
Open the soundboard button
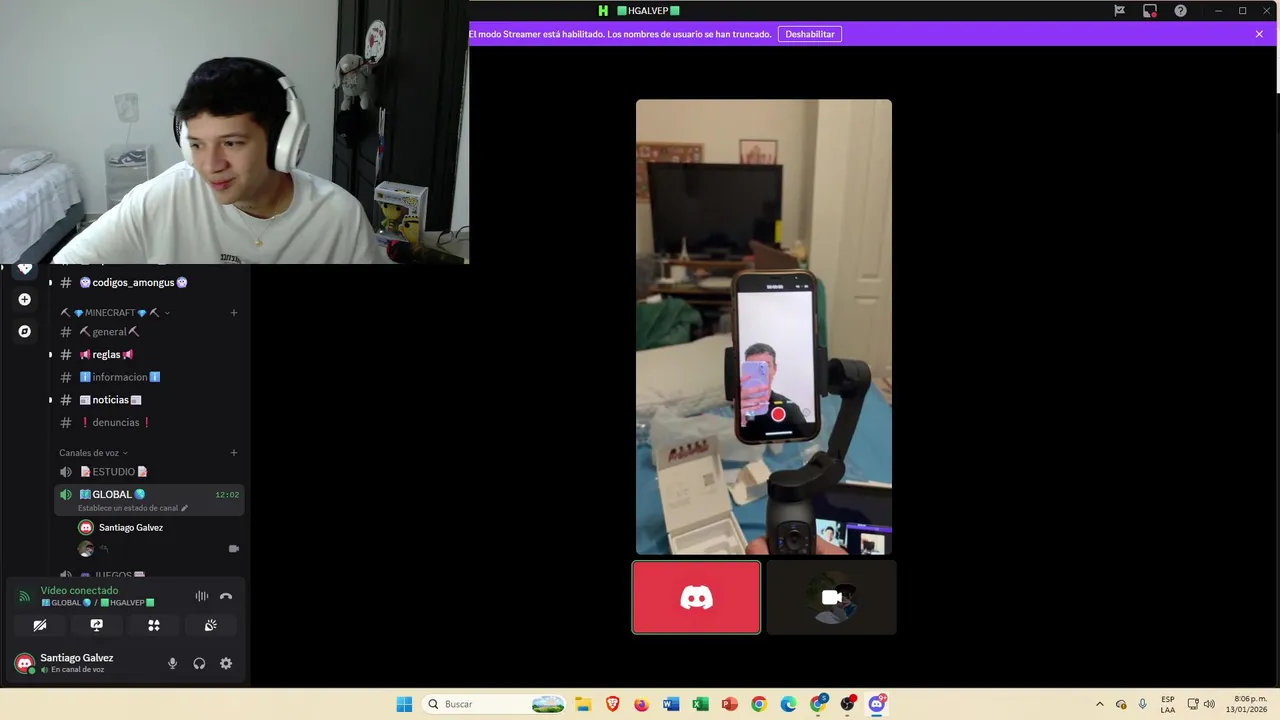[x=211, y=625]
